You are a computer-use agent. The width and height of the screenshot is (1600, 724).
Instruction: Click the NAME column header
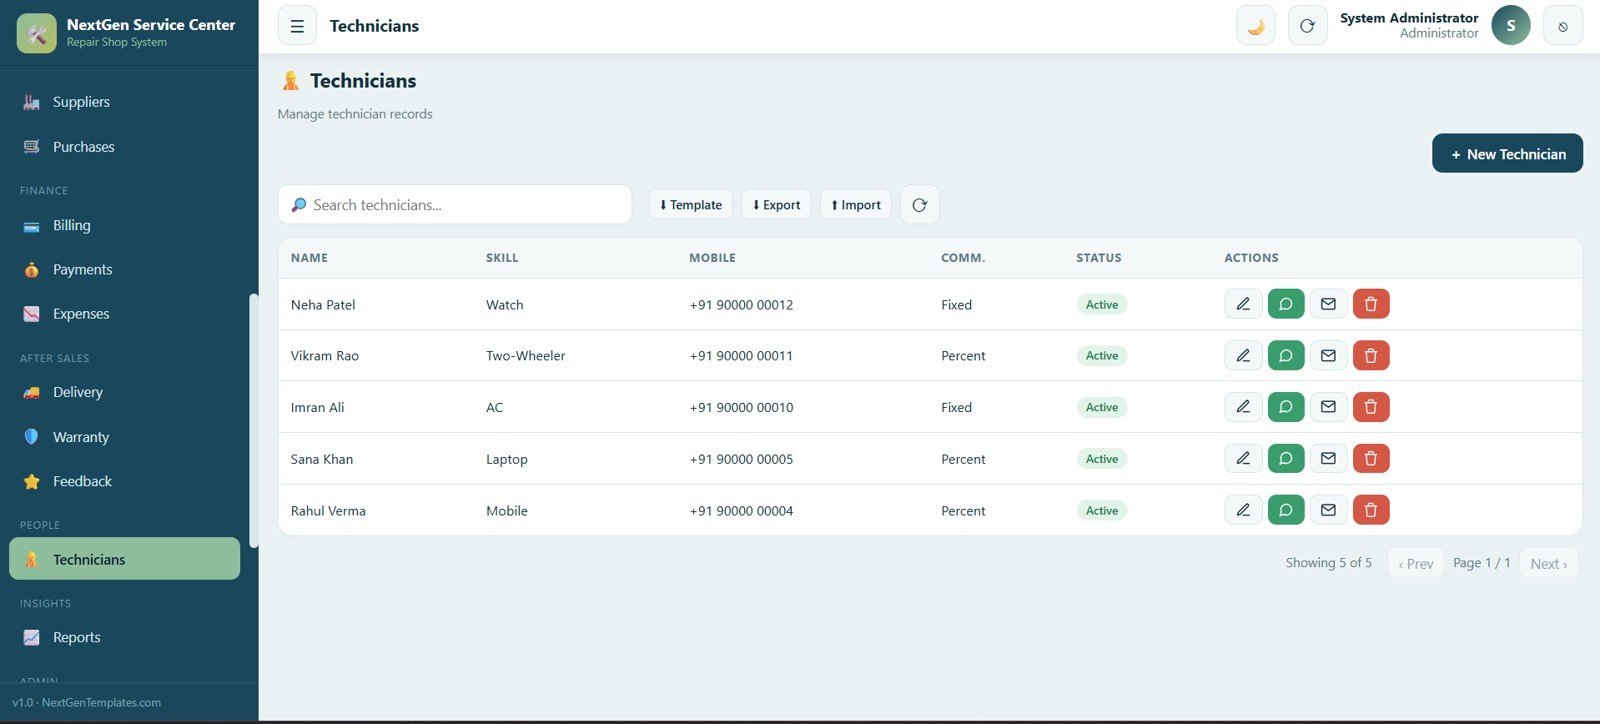(309, 258)
